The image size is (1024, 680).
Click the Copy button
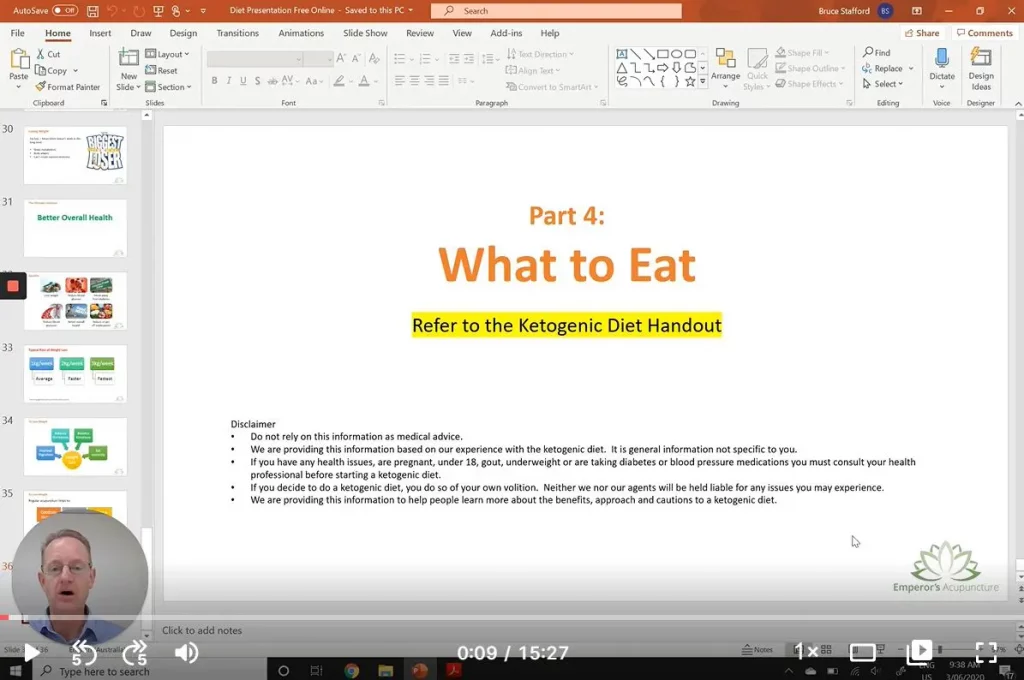tap(52, 71)
